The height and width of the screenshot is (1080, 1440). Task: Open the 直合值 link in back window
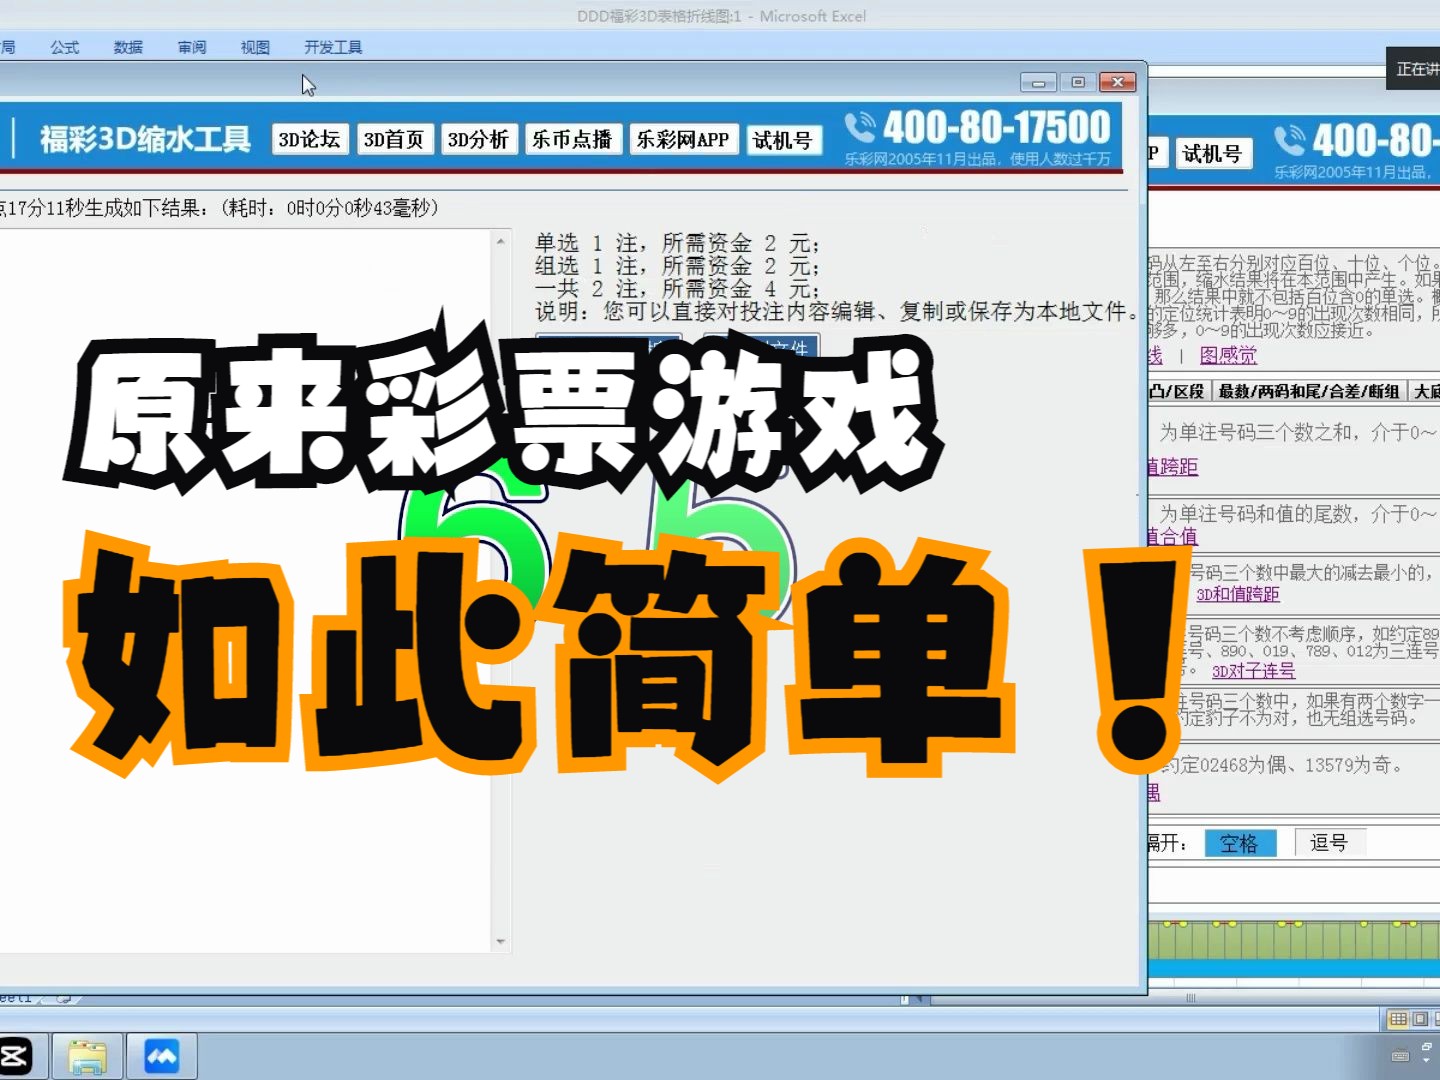tap(1172, 537)
